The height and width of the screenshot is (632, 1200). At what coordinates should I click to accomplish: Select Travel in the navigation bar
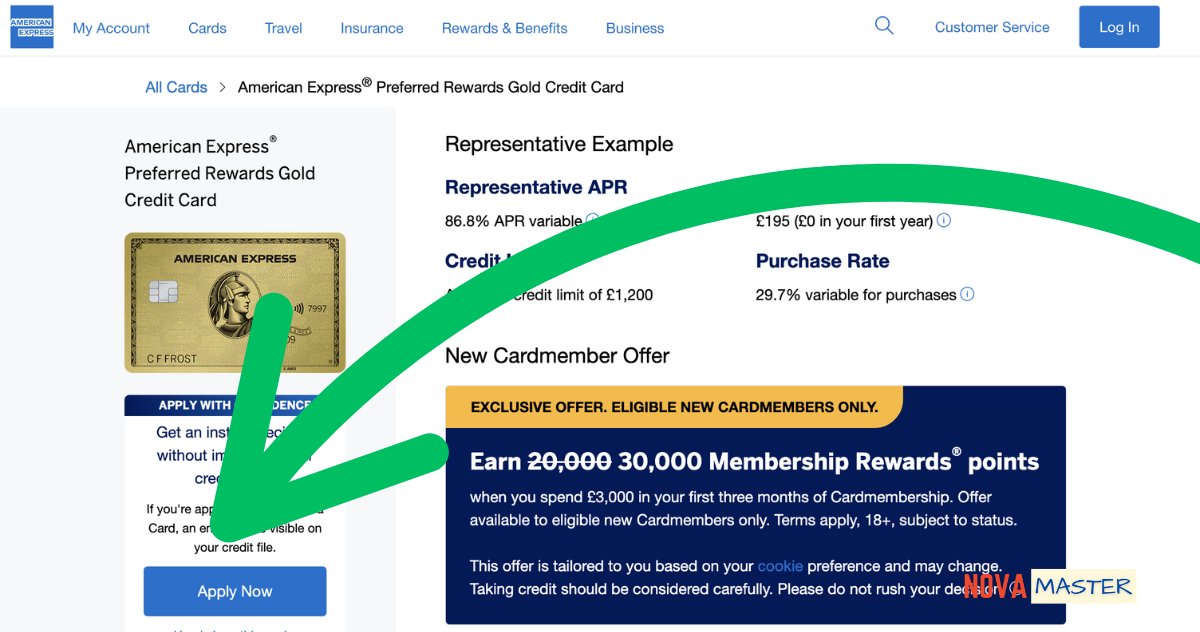coord(283,28)
